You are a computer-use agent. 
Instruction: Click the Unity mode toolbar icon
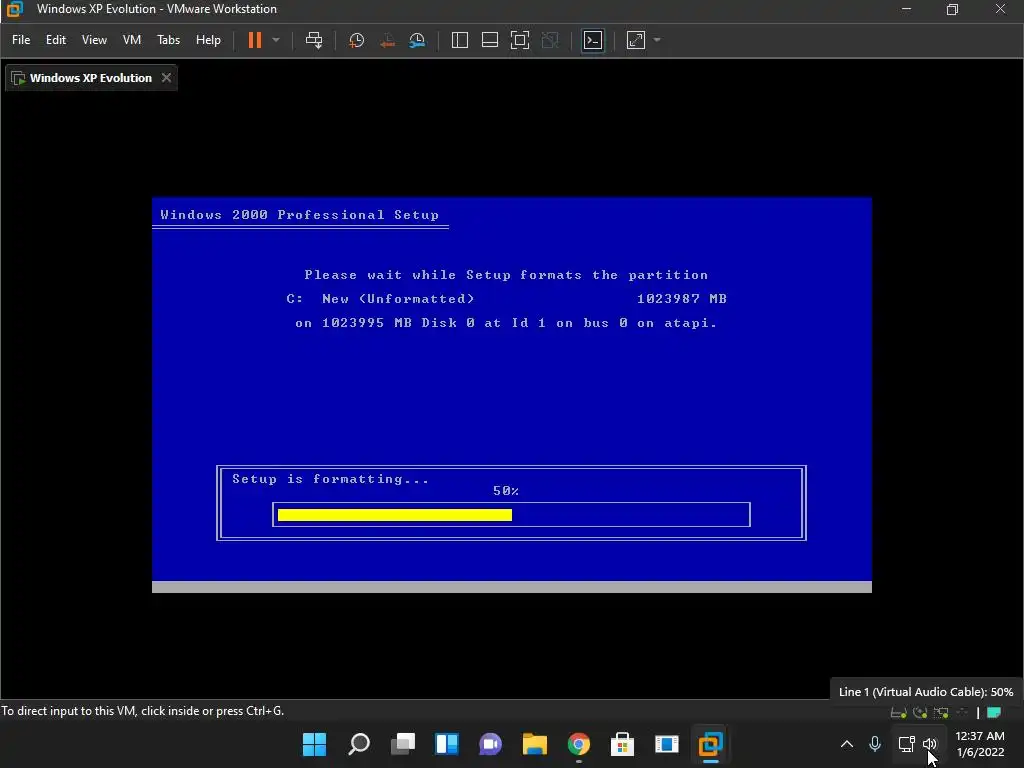point(551,40)
